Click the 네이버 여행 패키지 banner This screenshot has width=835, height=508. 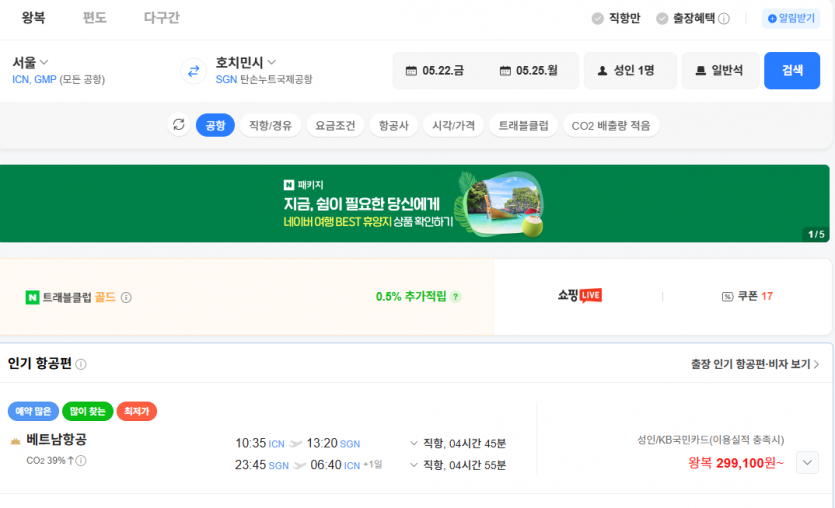tap(415, 204)
